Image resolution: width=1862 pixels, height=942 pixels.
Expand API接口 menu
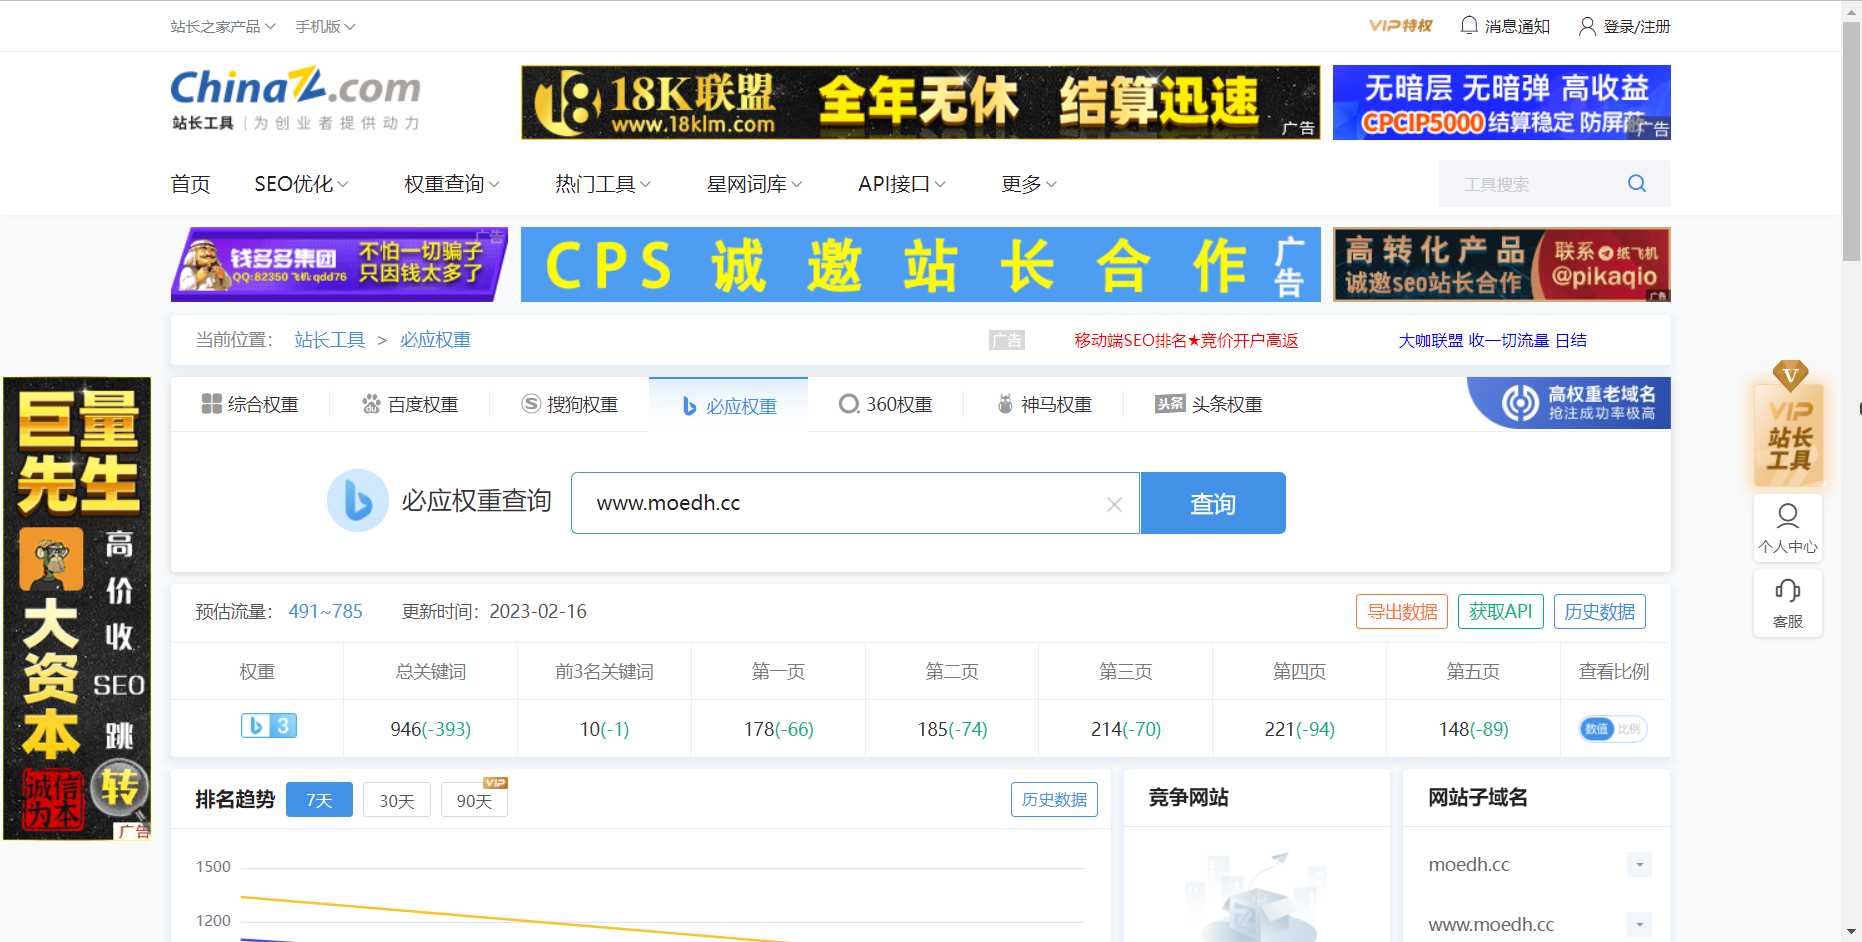coord(901,184)
